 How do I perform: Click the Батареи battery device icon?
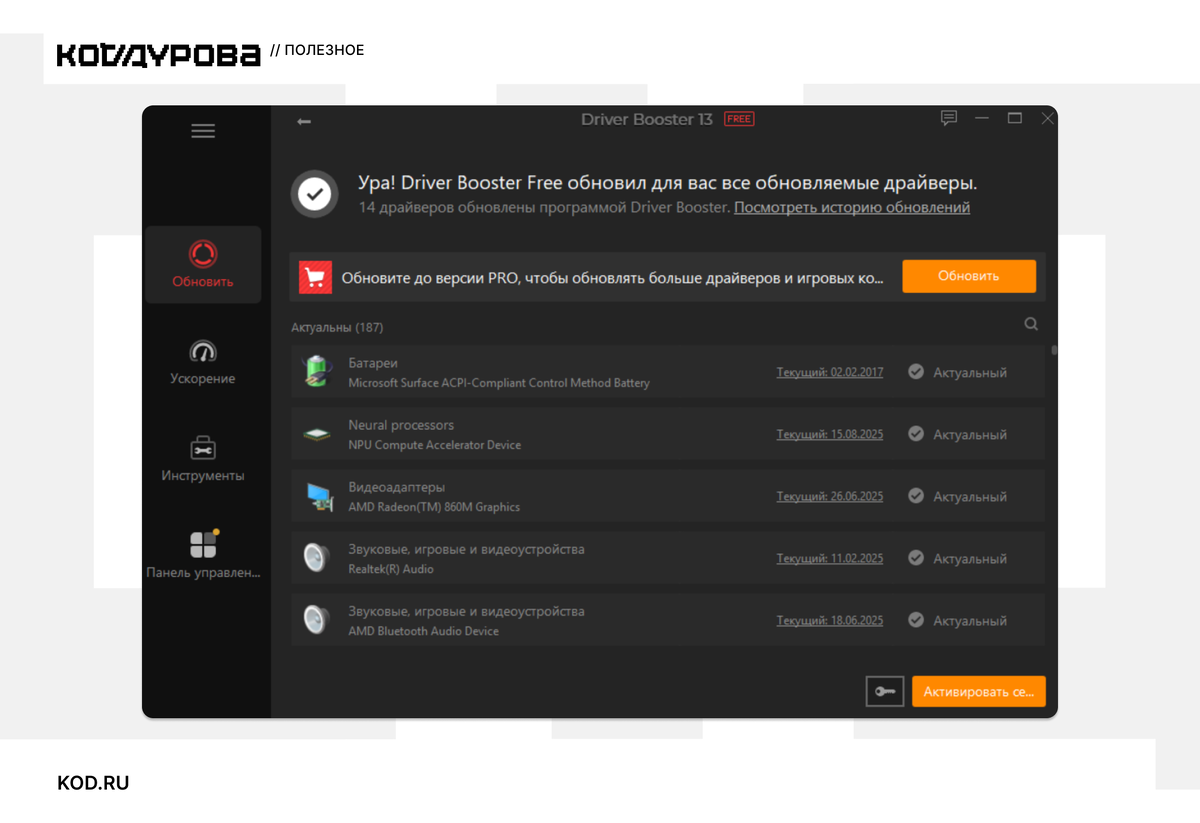[x=317, y=372]
